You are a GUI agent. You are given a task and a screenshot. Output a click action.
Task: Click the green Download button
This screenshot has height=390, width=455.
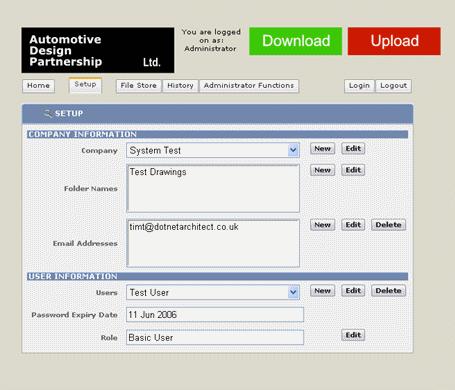pyautogui.click(x=295, y=41)
